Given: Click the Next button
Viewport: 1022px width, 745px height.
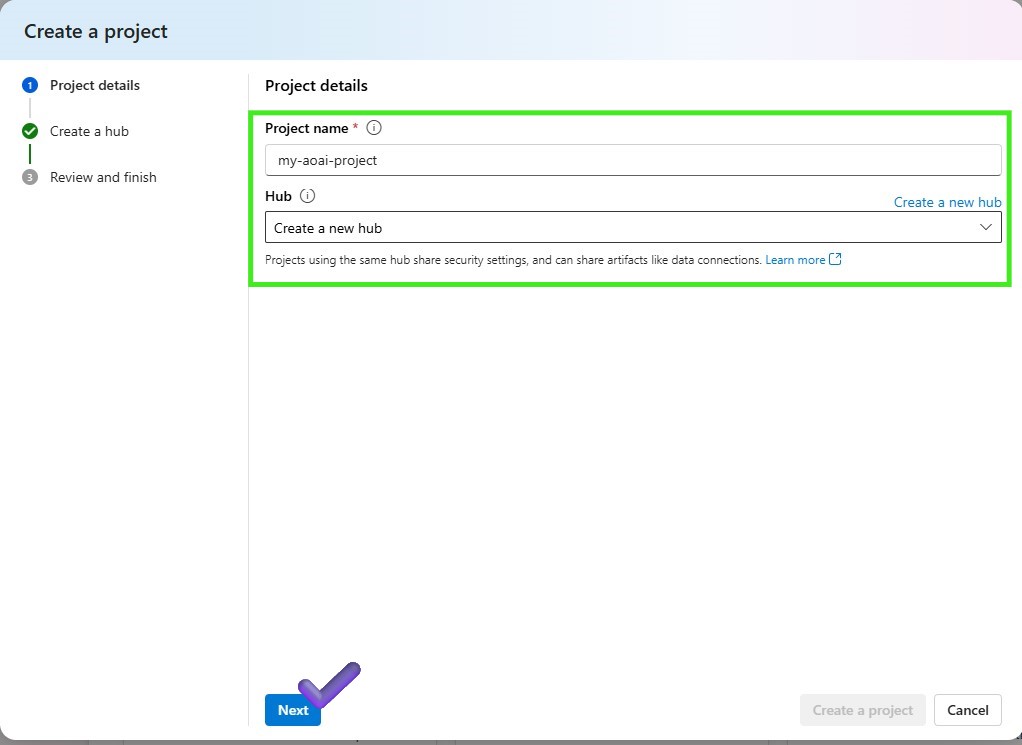Looking at the screenshot, I should coord(293,710).
